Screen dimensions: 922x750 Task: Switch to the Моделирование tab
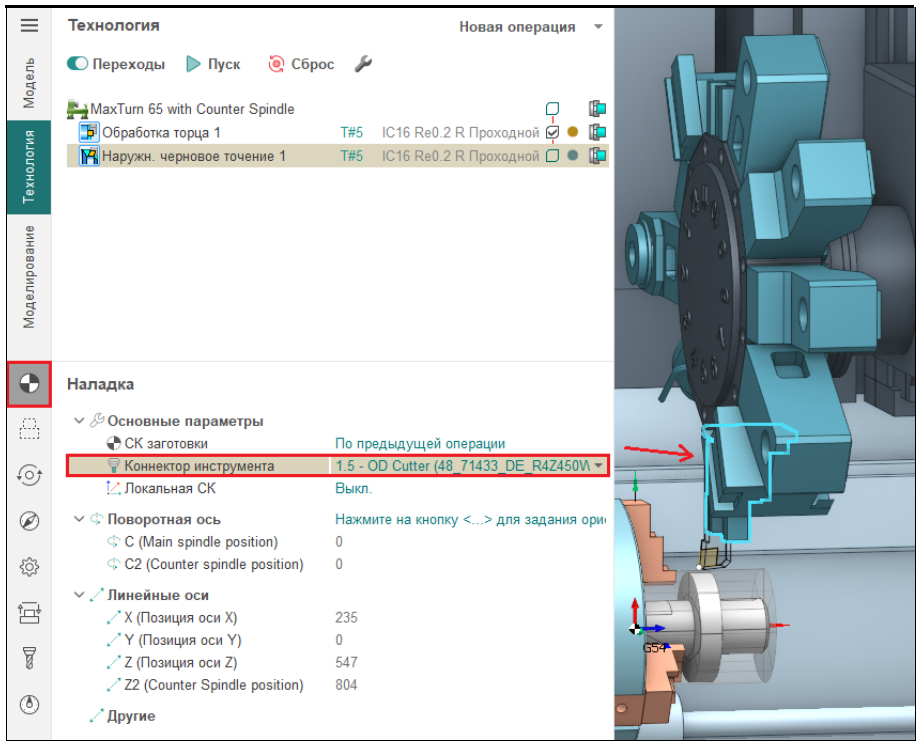[29, 277]
